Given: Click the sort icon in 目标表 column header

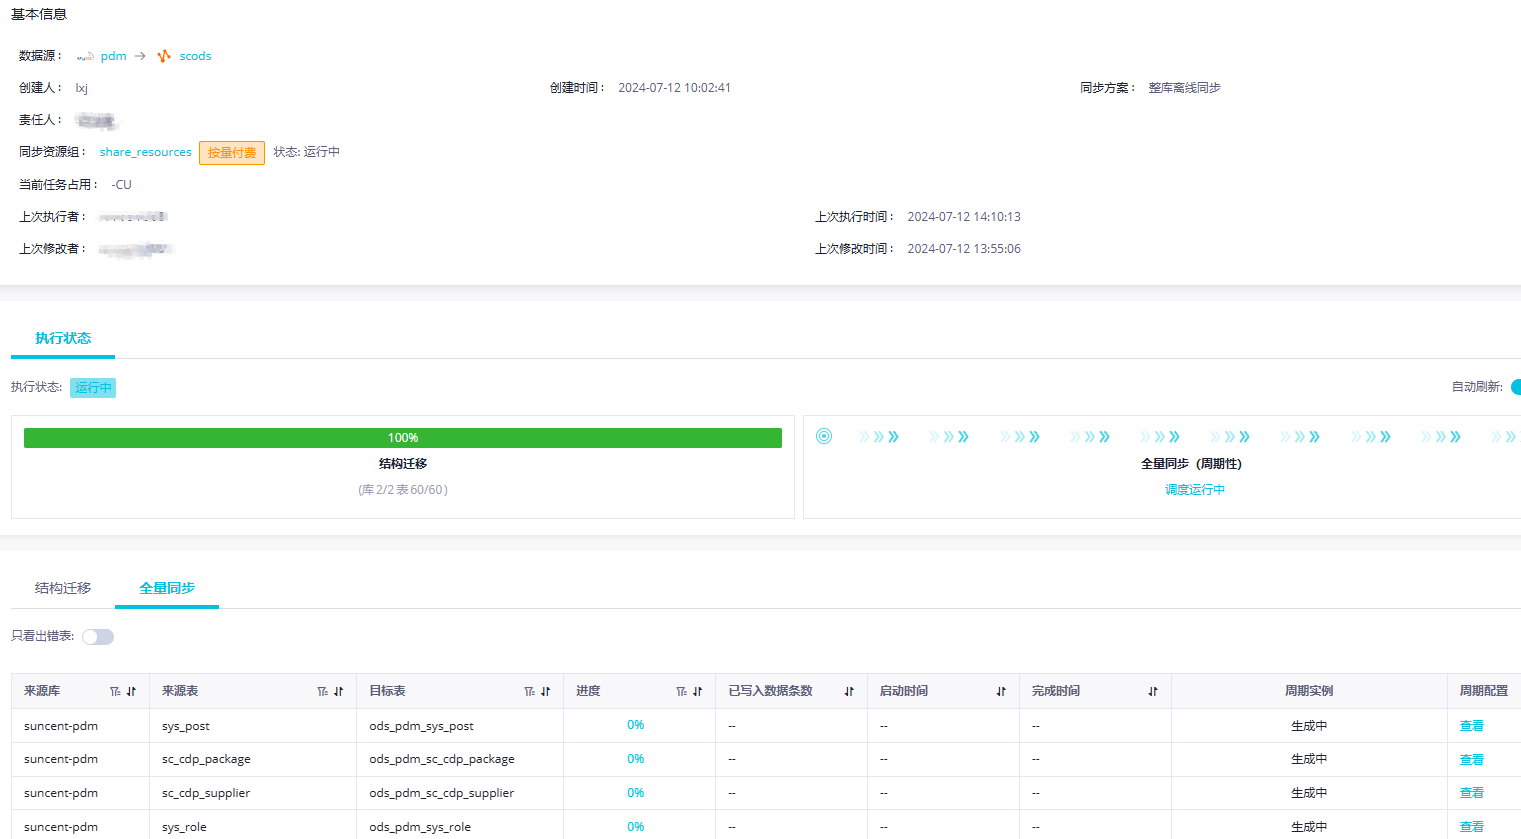Looking at the screenshot, I should (546, 692).
